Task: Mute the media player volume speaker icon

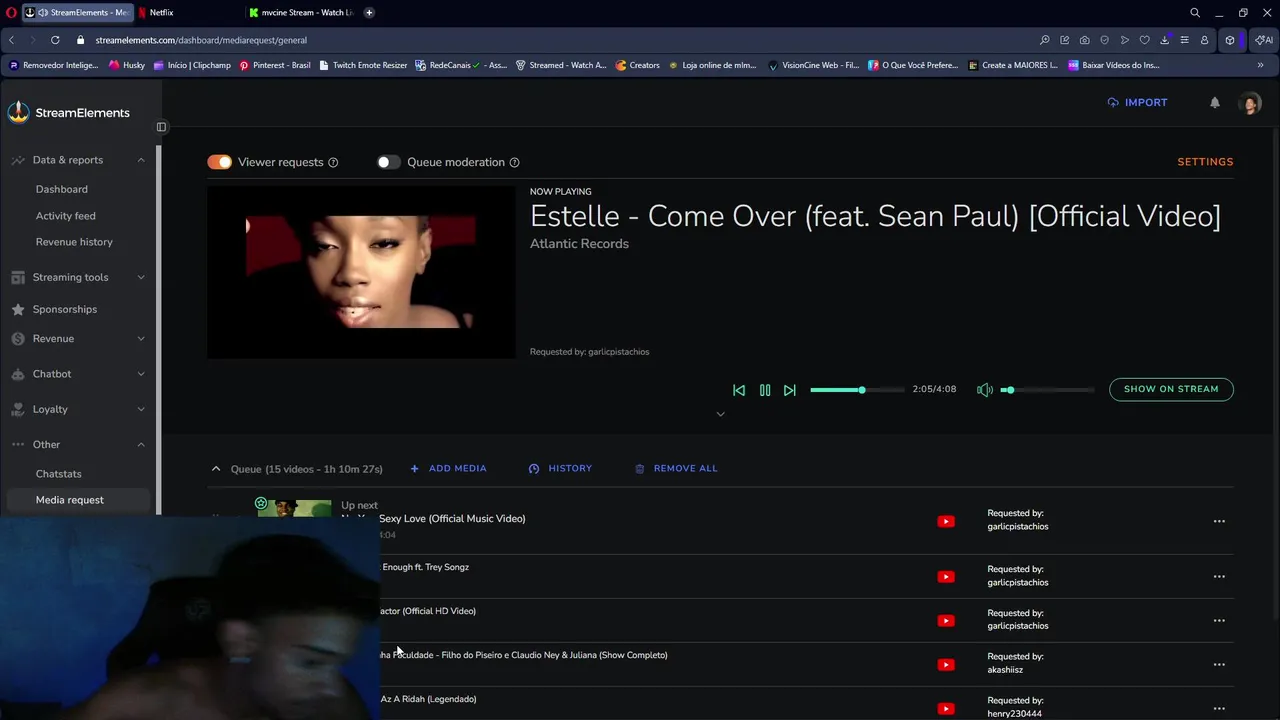Action: [x=985, y=390]
